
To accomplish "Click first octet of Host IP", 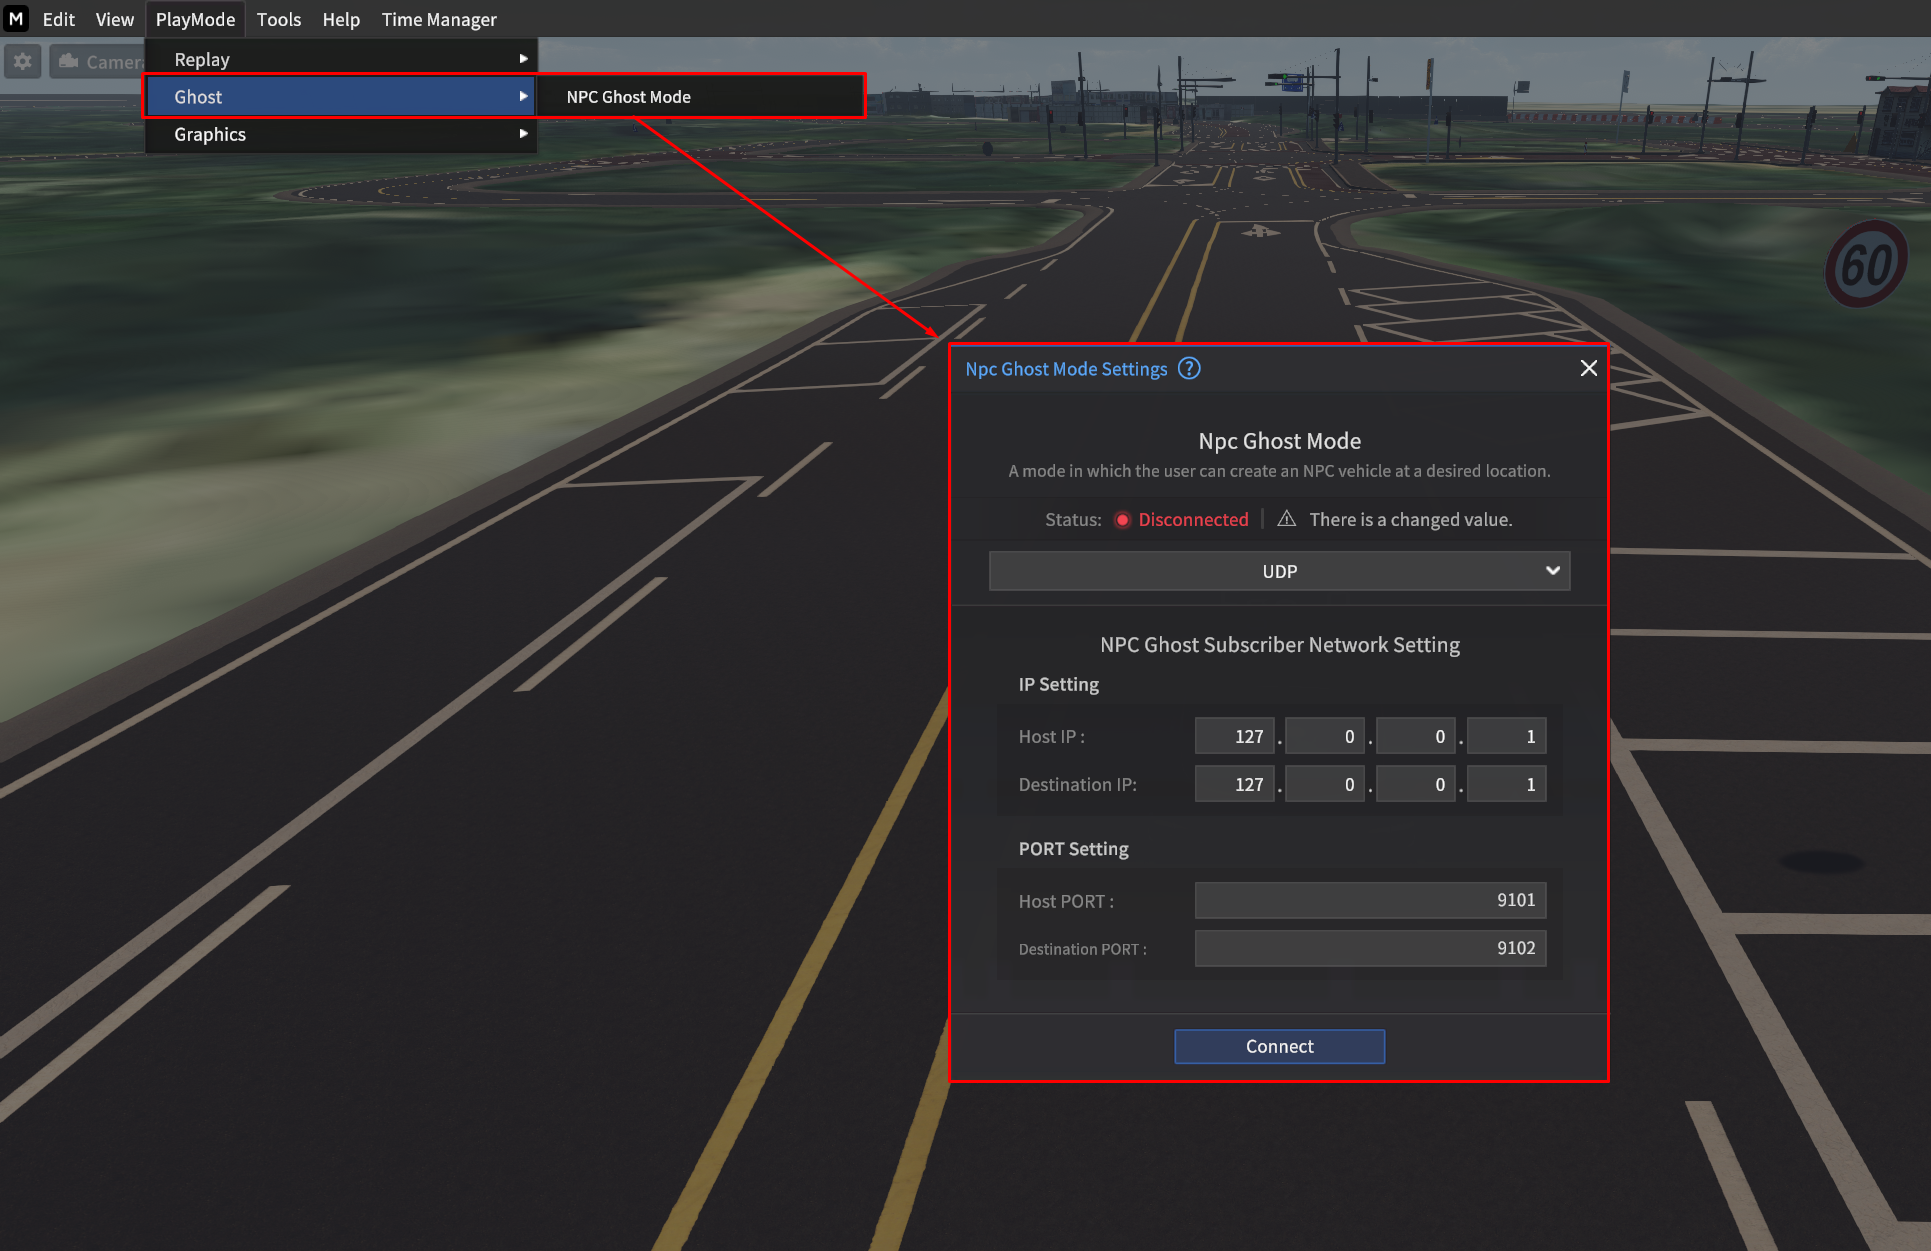I will tap(1234, 736).
